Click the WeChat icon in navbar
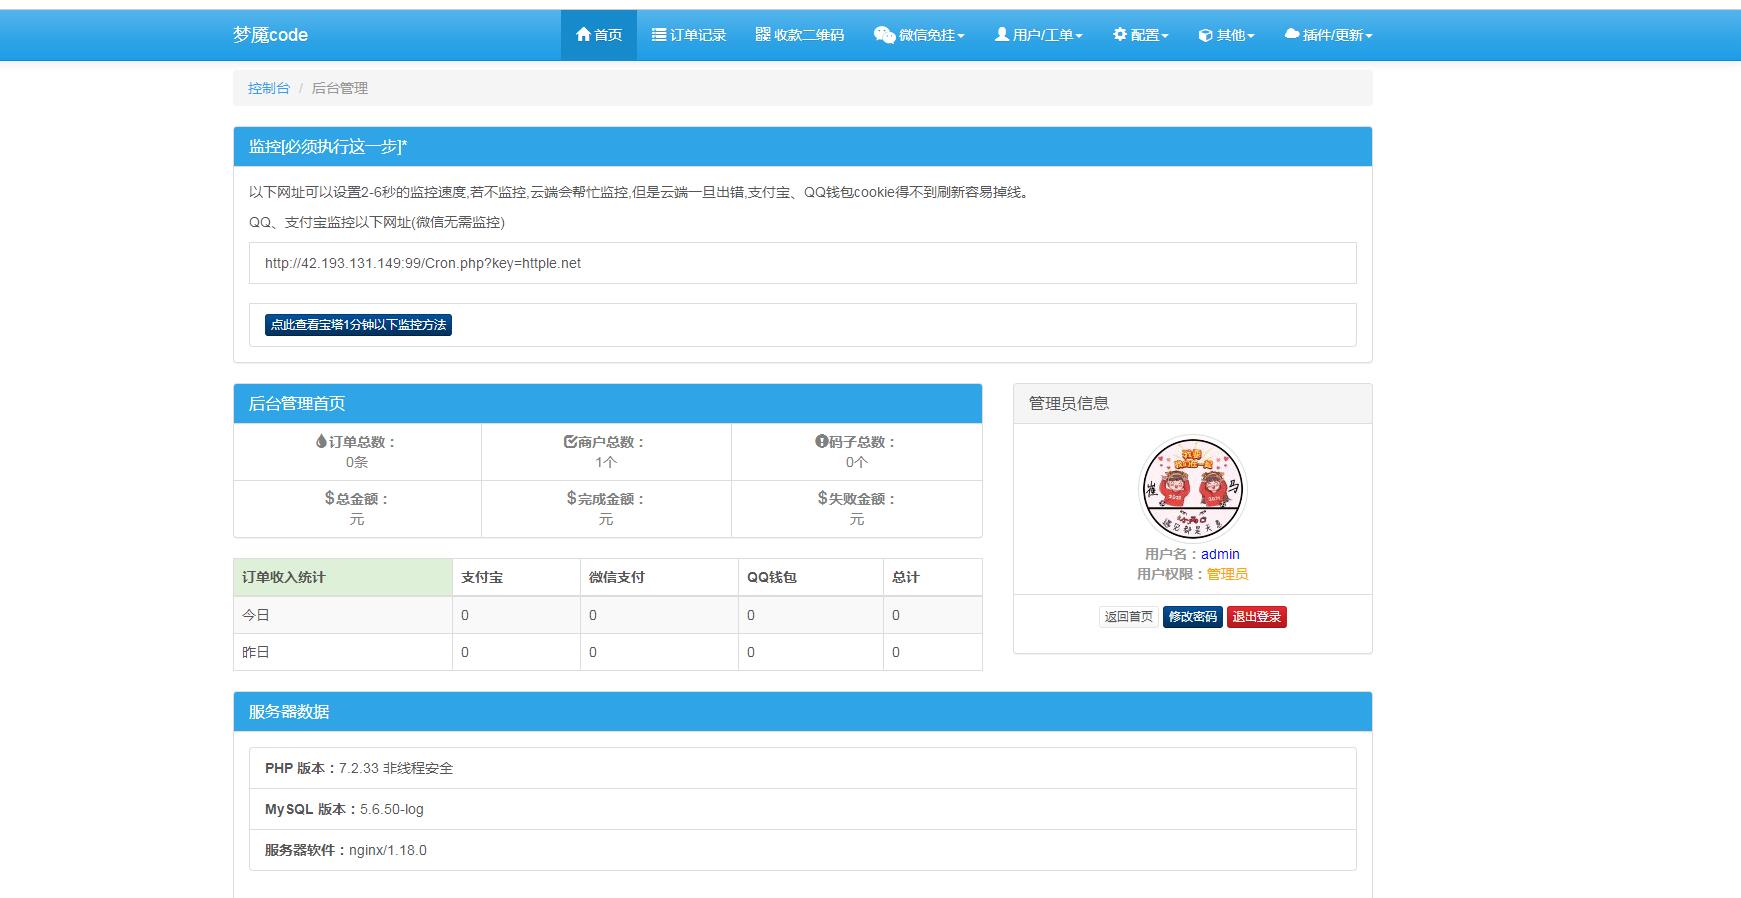This screenshot has width=1741, height=898. tap(884, 35)
